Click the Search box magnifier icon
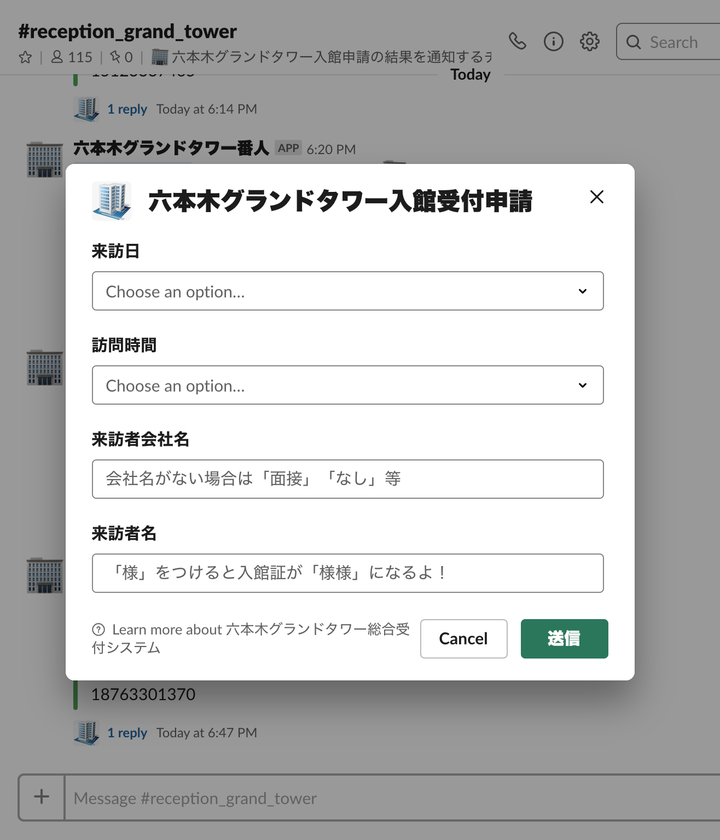The width and height of the screenshot is (720, 840). click(x=633, y=42)
